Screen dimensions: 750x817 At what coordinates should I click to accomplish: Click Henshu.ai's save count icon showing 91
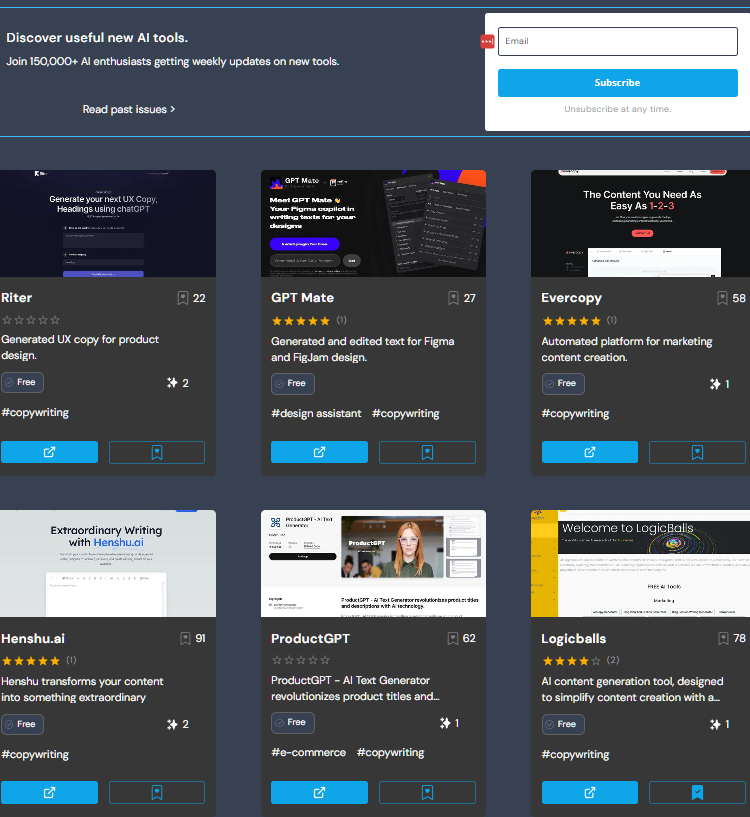185,638
